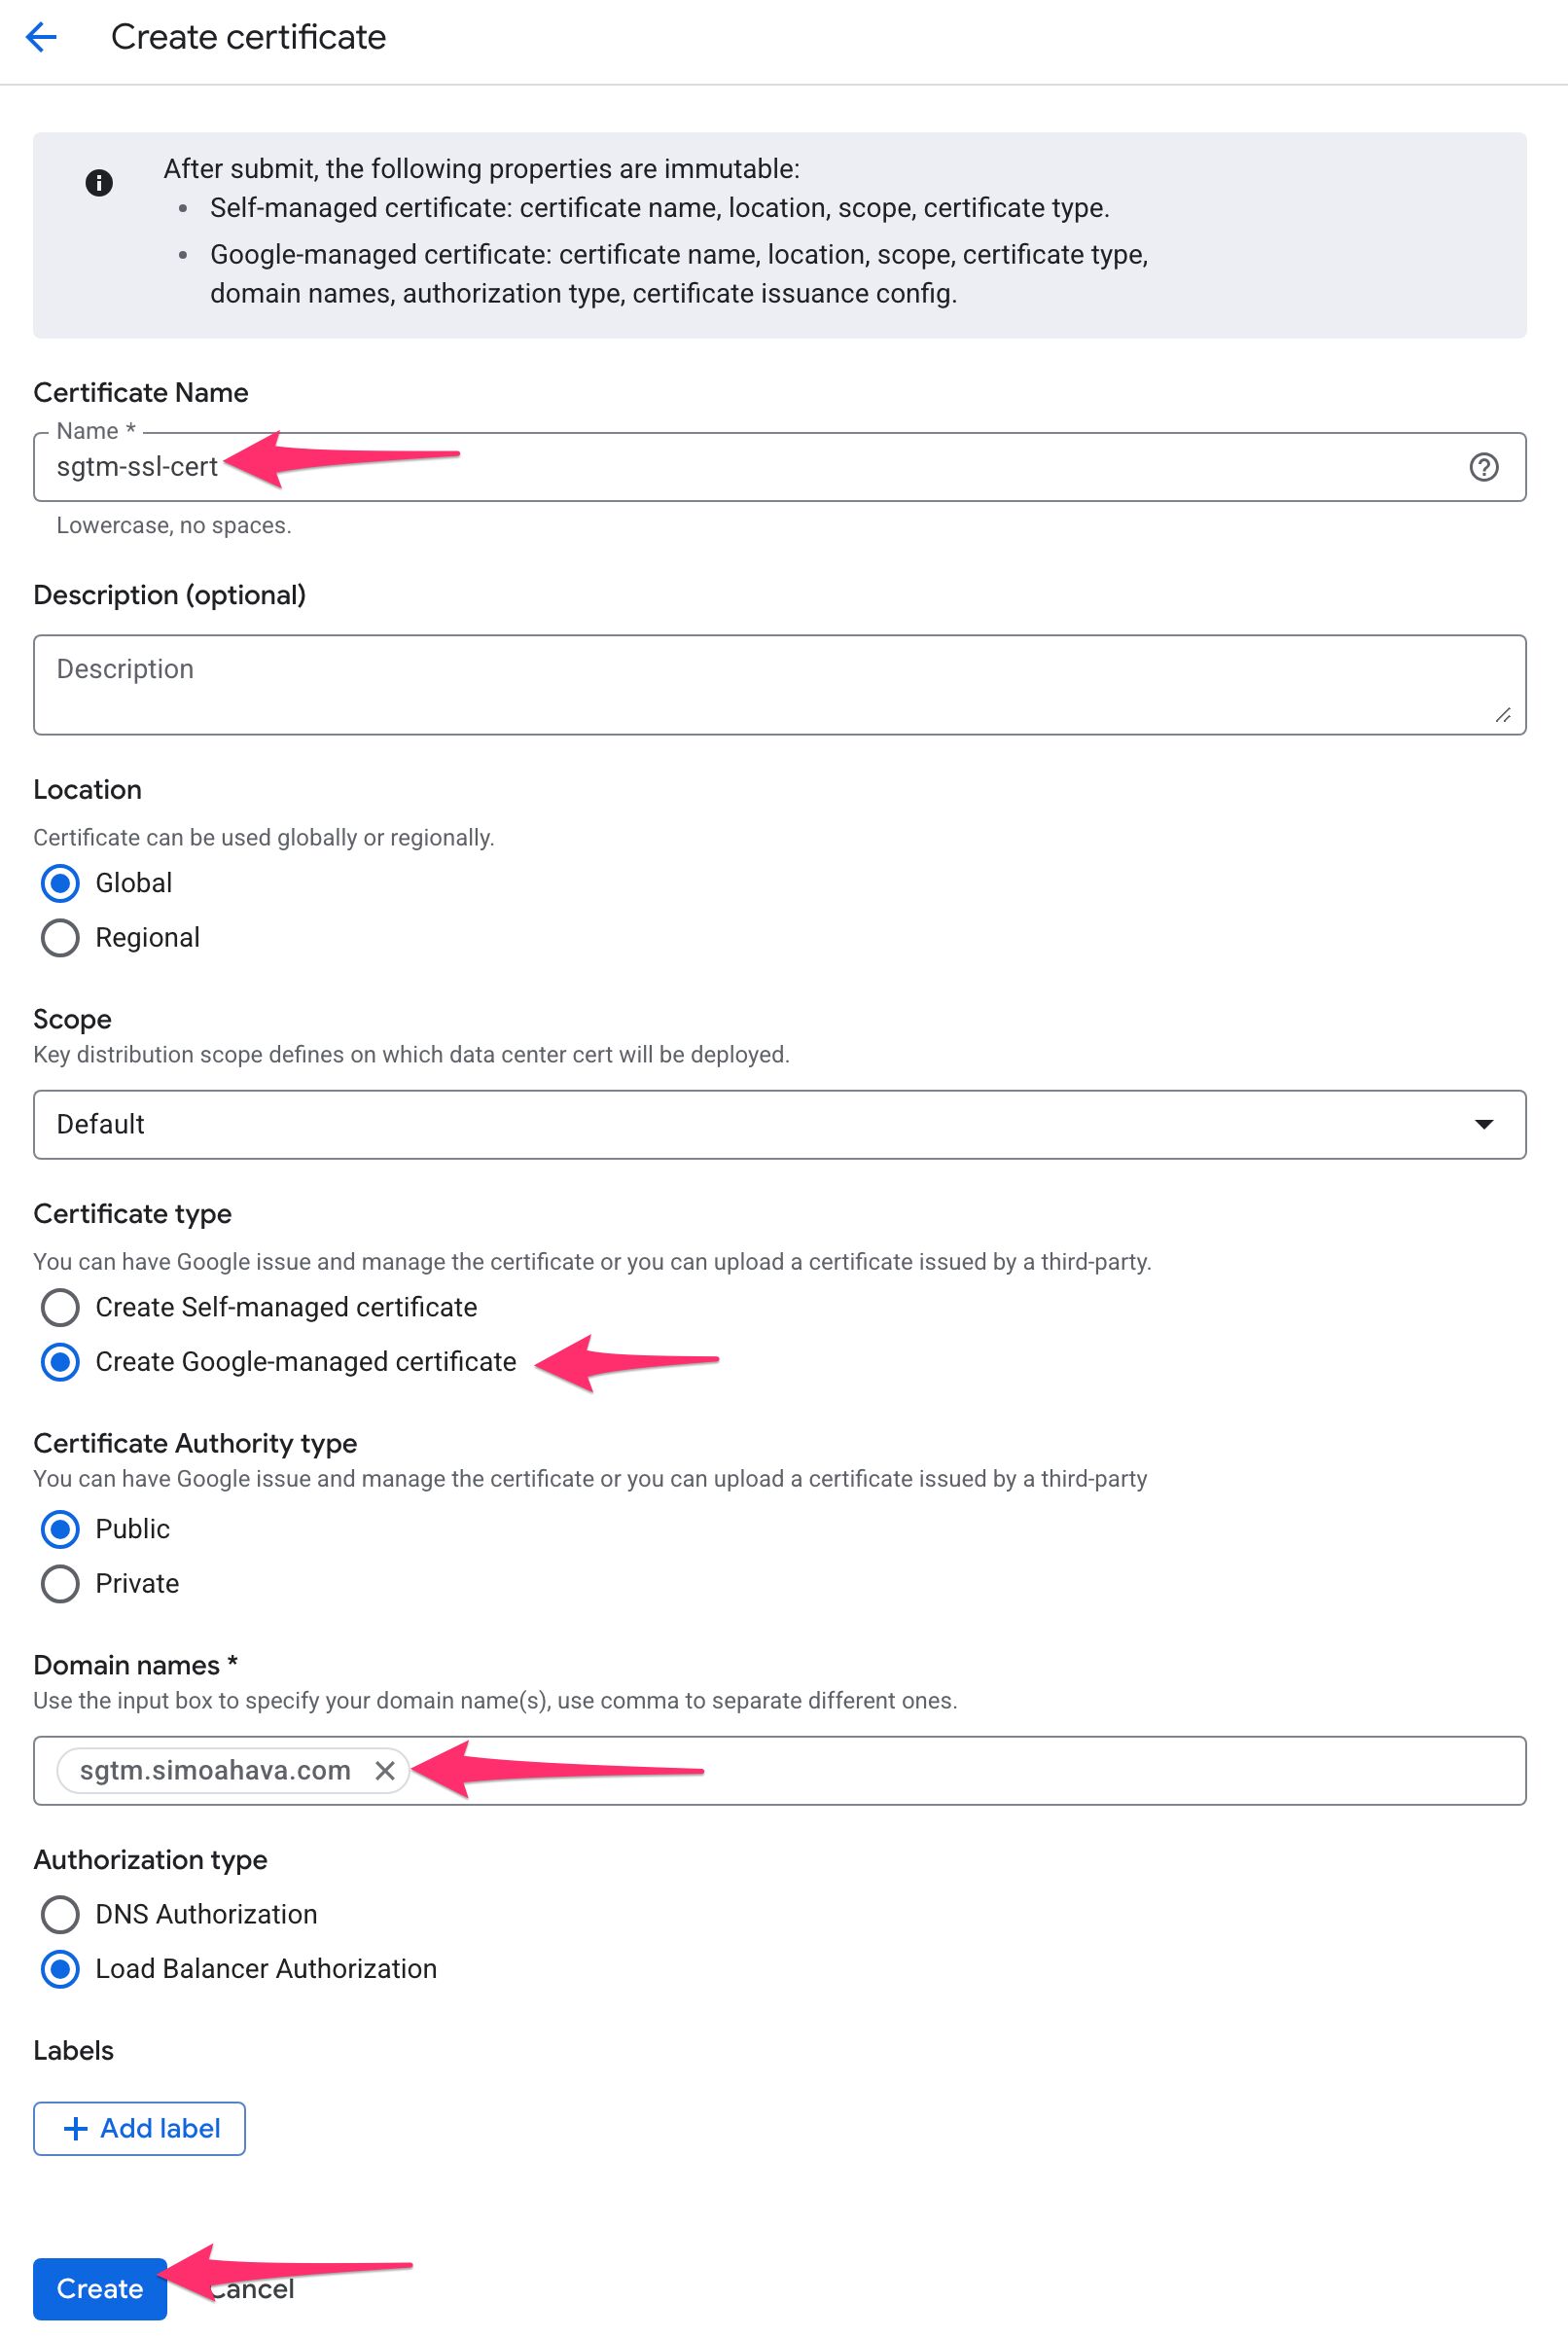Click the back arrow icon

pyautogui.click(x=41, y=38)
